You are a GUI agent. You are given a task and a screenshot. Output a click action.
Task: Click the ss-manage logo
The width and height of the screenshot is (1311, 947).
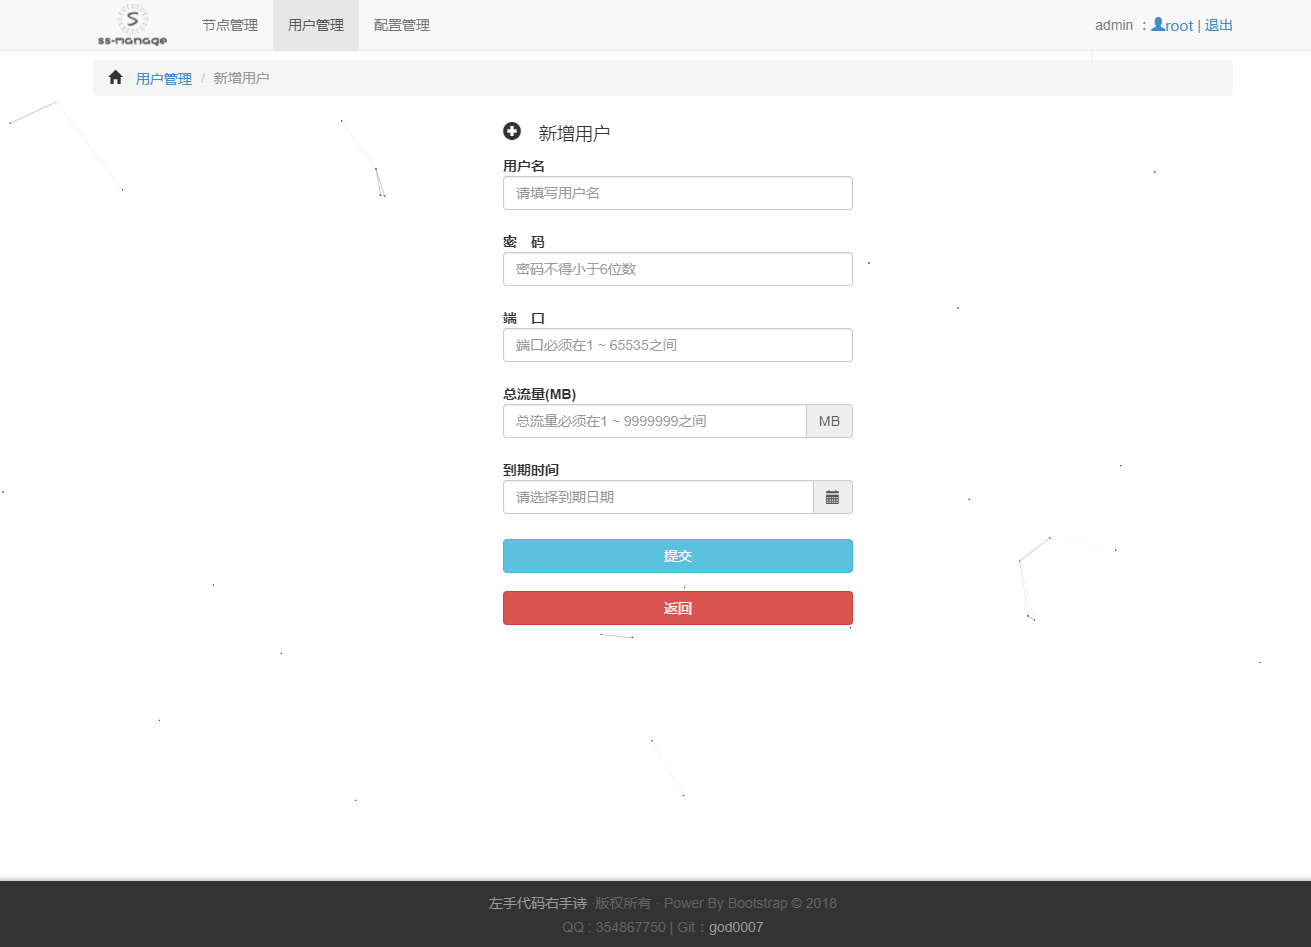[x=132, y=25]
